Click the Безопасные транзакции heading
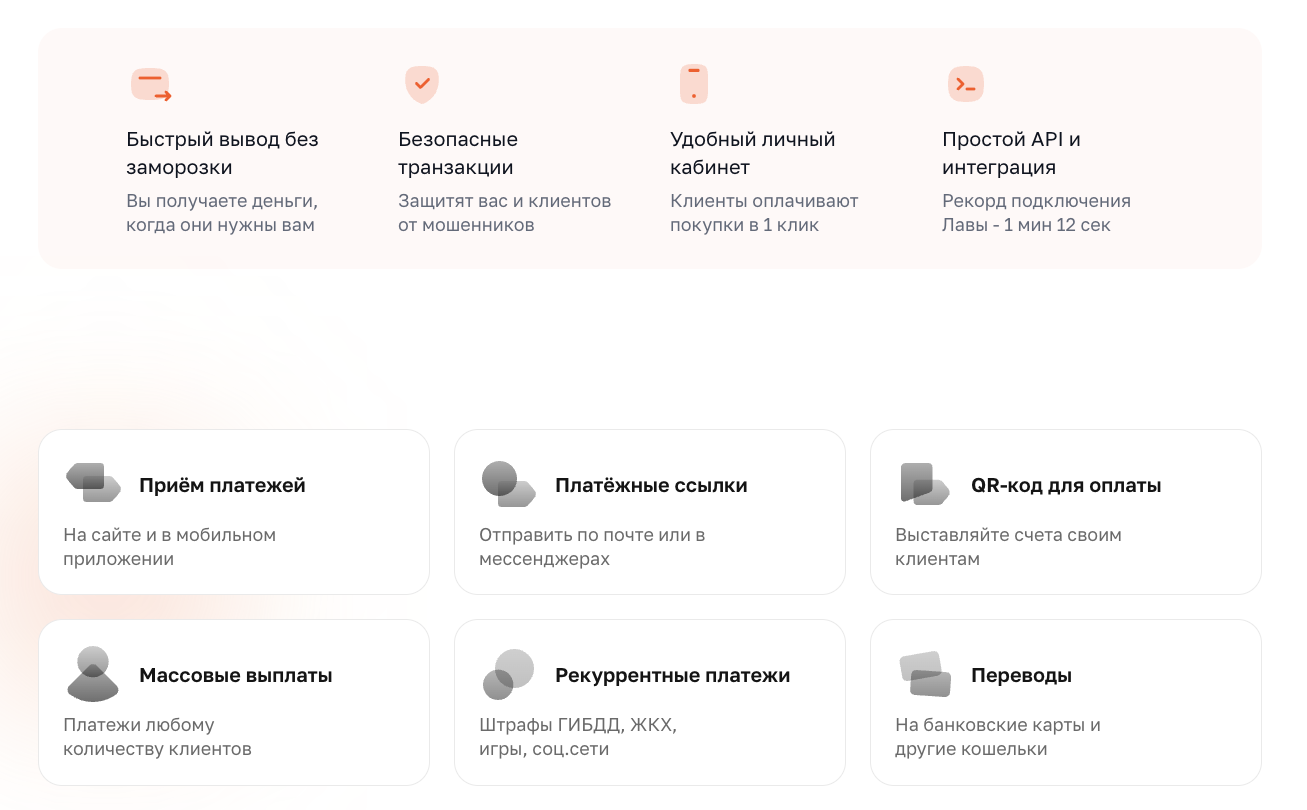Image resolution: width=1307 pixels, height=810 pixels. pyautogui.click(x=458, y=153)
